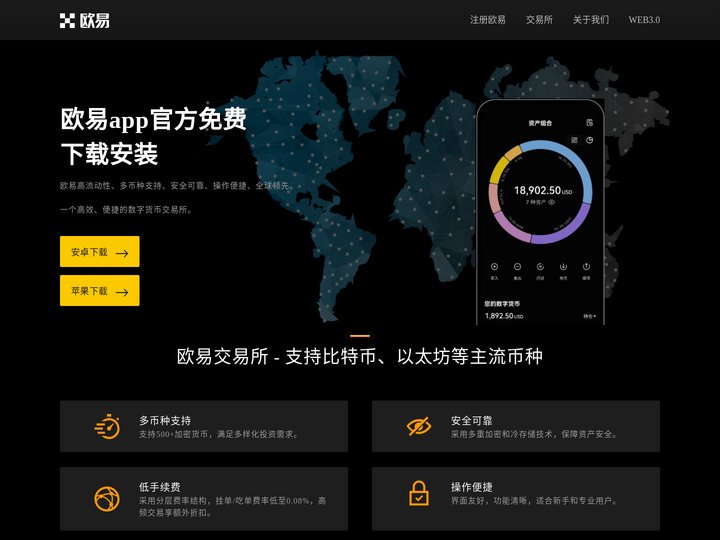The width and height of the screenshot is (720, 540).
Task: Click the 欧易 logo in the header
Action: point(84,21)
